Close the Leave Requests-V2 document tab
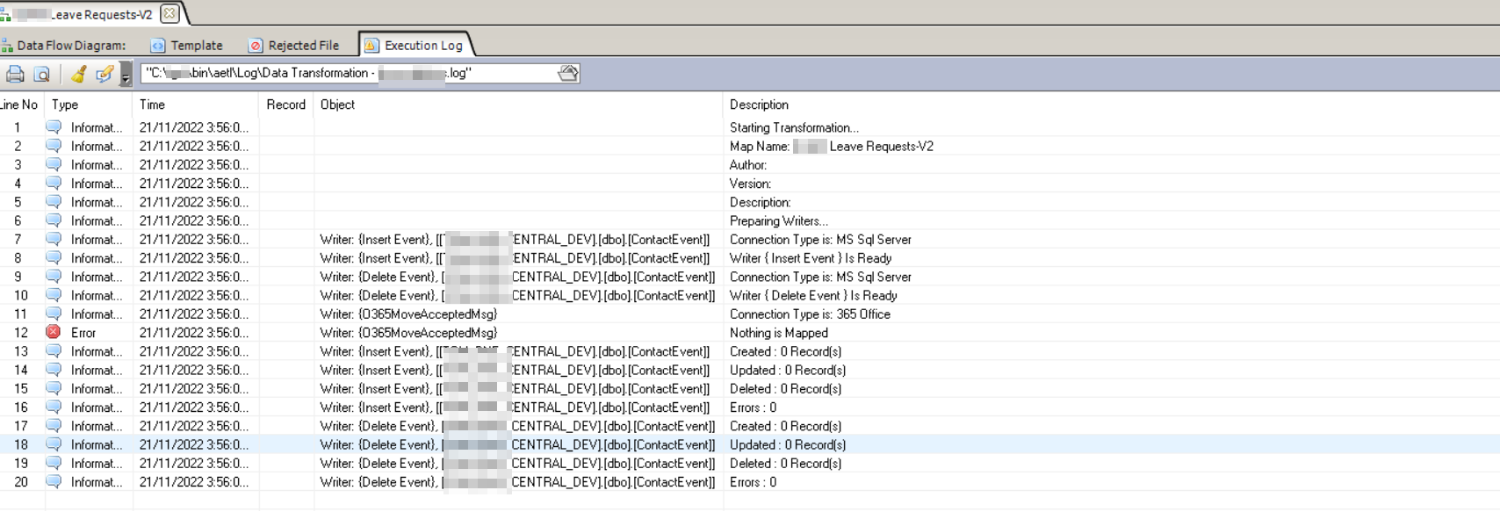Image resolution: width=1500 pixels, height=511 pixels. [x=169, y=13]
